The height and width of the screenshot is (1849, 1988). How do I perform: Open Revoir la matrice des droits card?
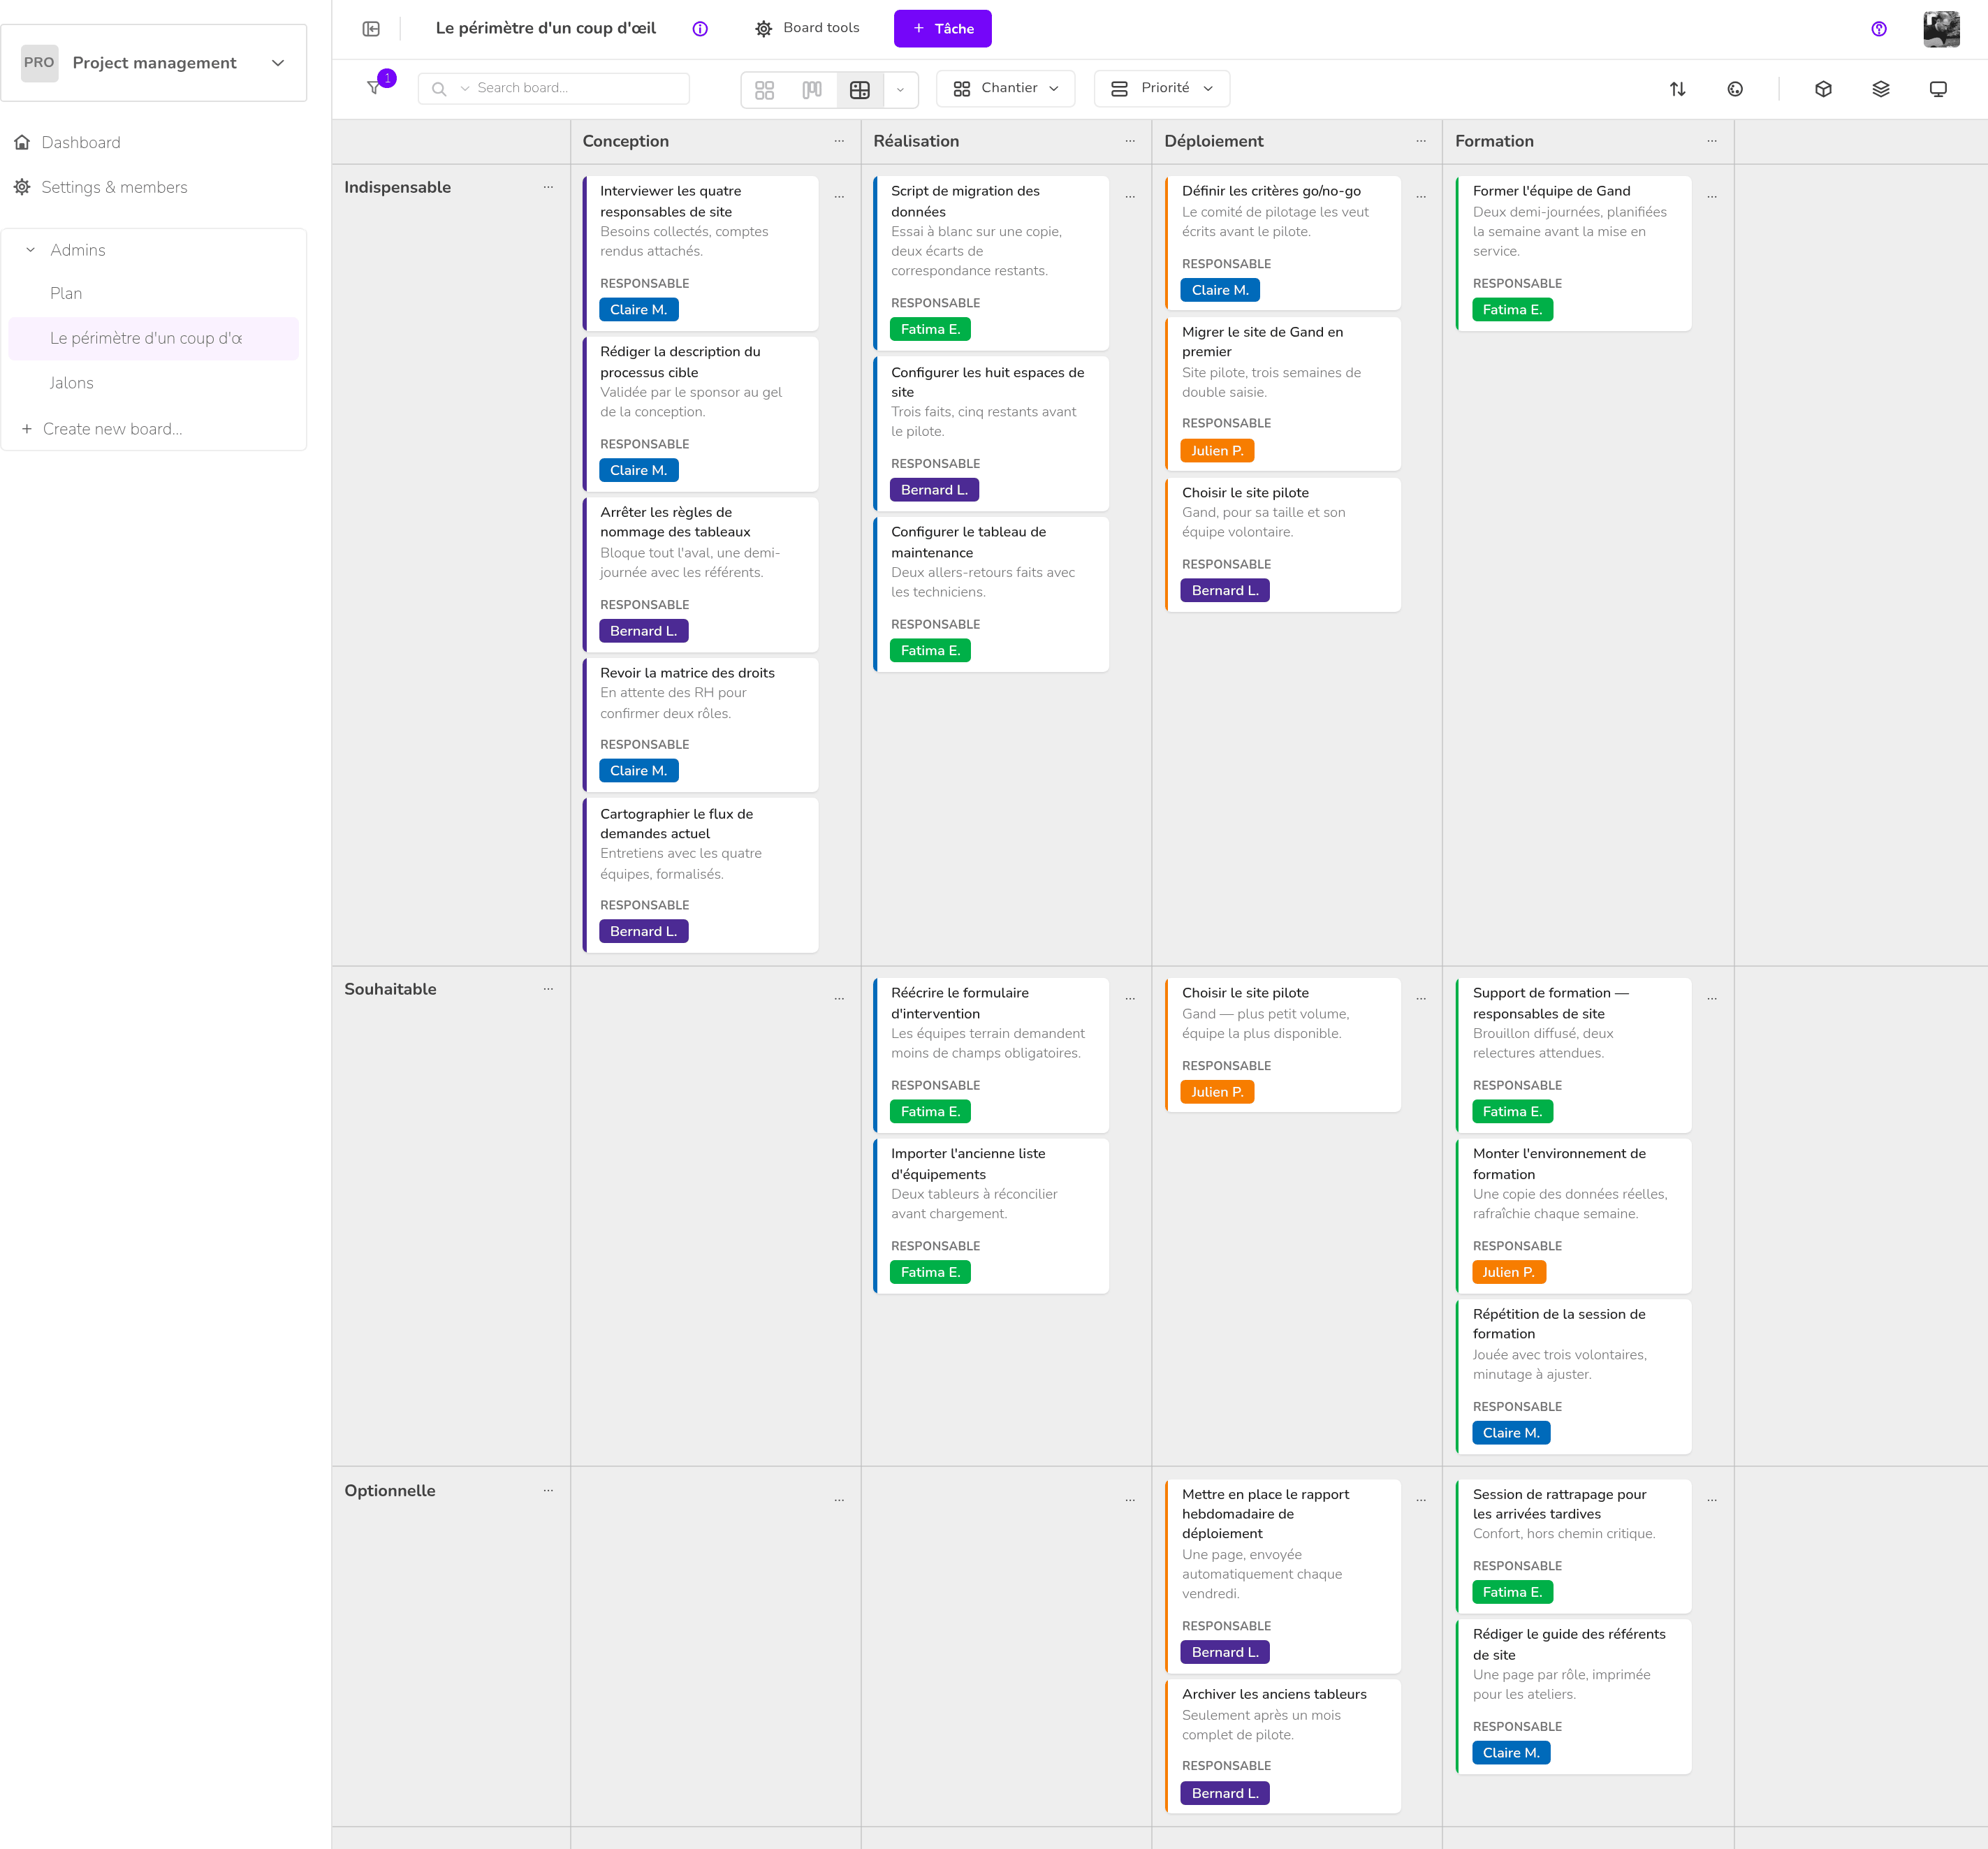[x=701, y=725]
